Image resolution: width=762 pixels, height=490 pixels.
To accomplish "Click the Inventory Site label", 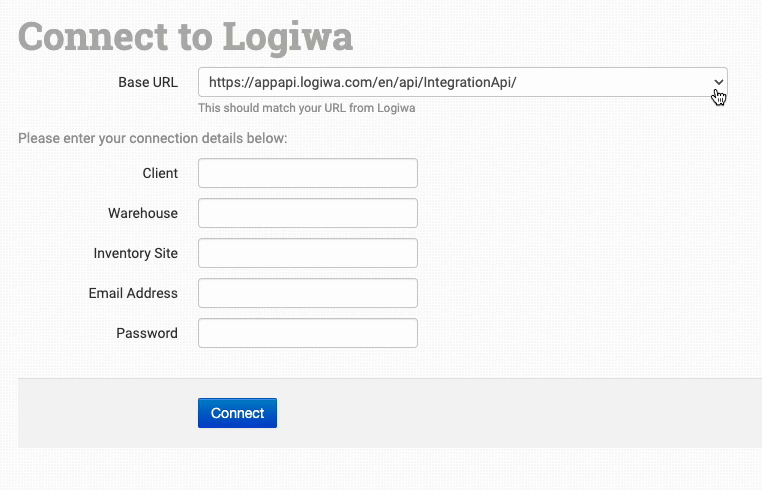I will pyautogui.click(x=136, y=253).
